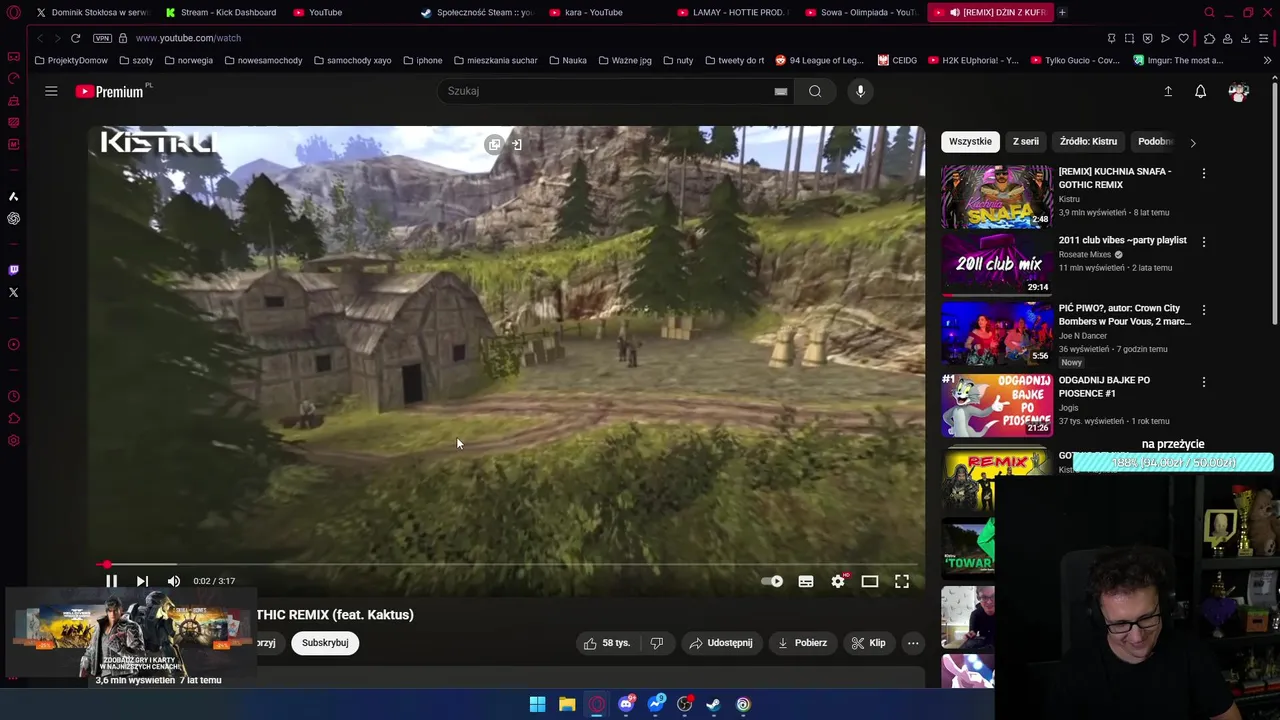Like the video with 58 tys. button
The width and height of the screenshot is (1280, 720).
[x=607, y=643]
